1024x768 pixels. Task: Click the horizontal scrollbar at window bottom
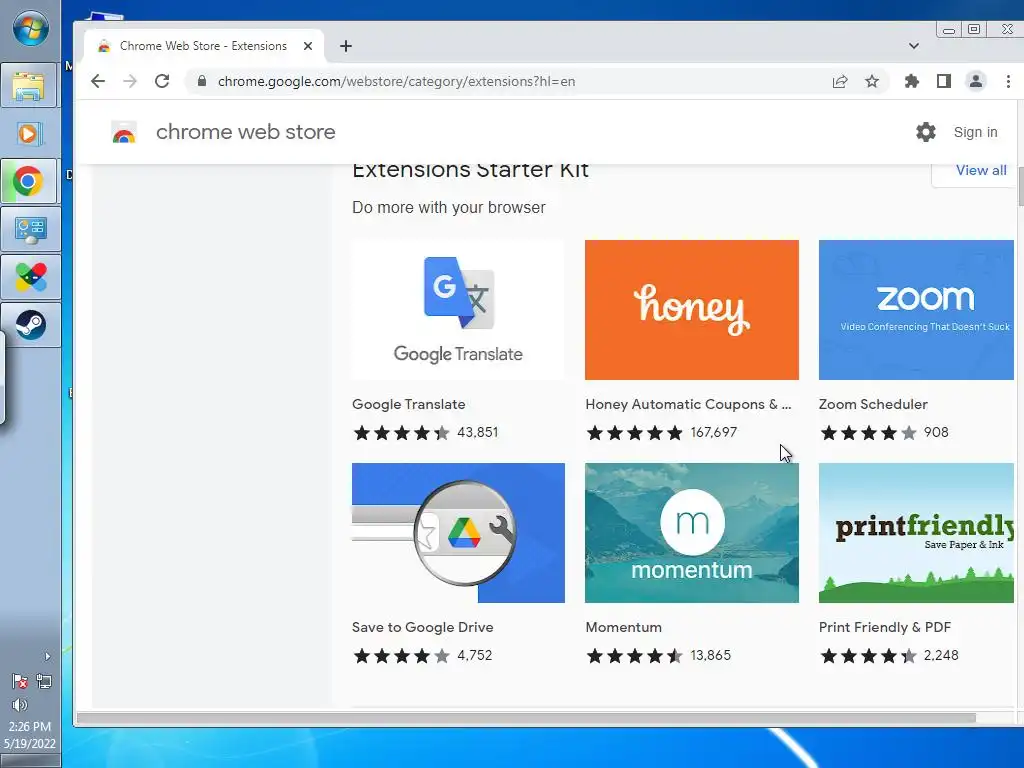(526, 718)
